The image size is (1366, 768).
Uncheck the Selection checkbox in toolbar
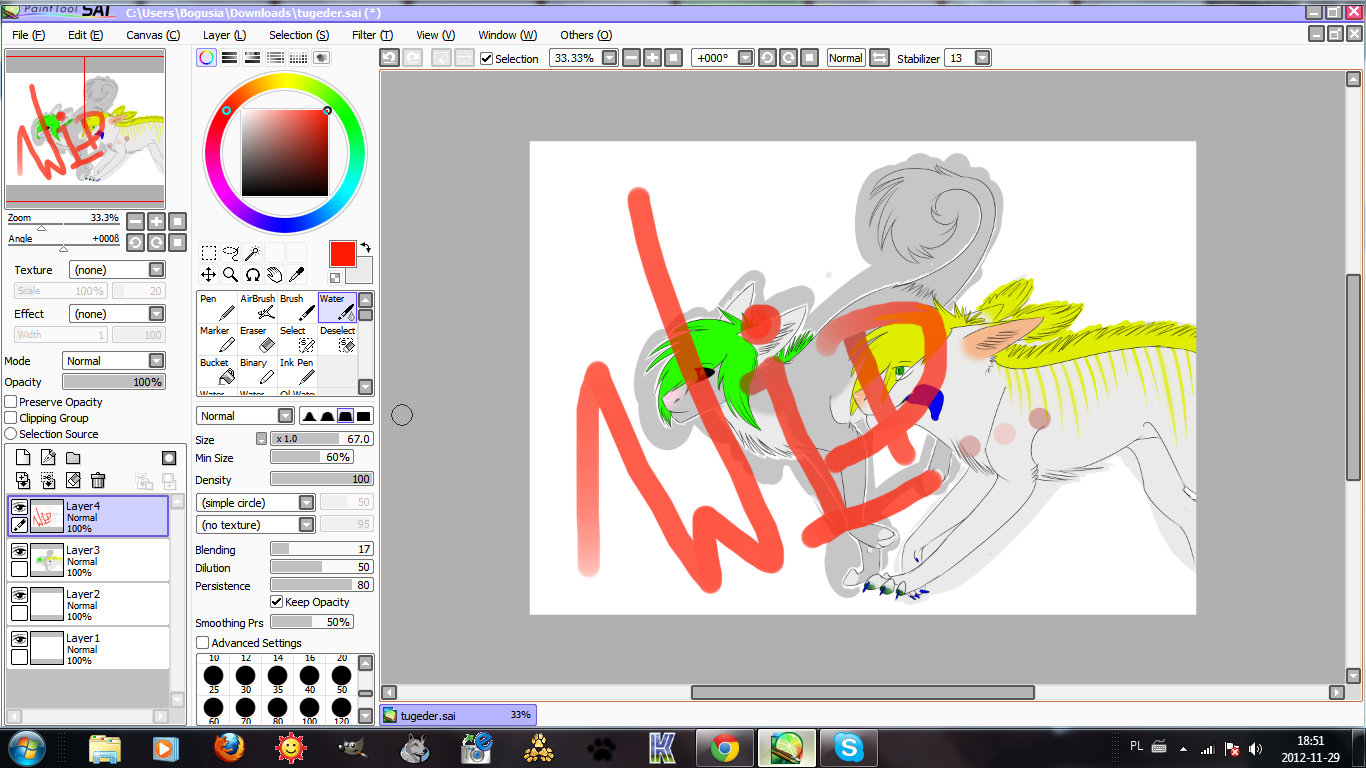pyautogui.click(x=486, y=59)
